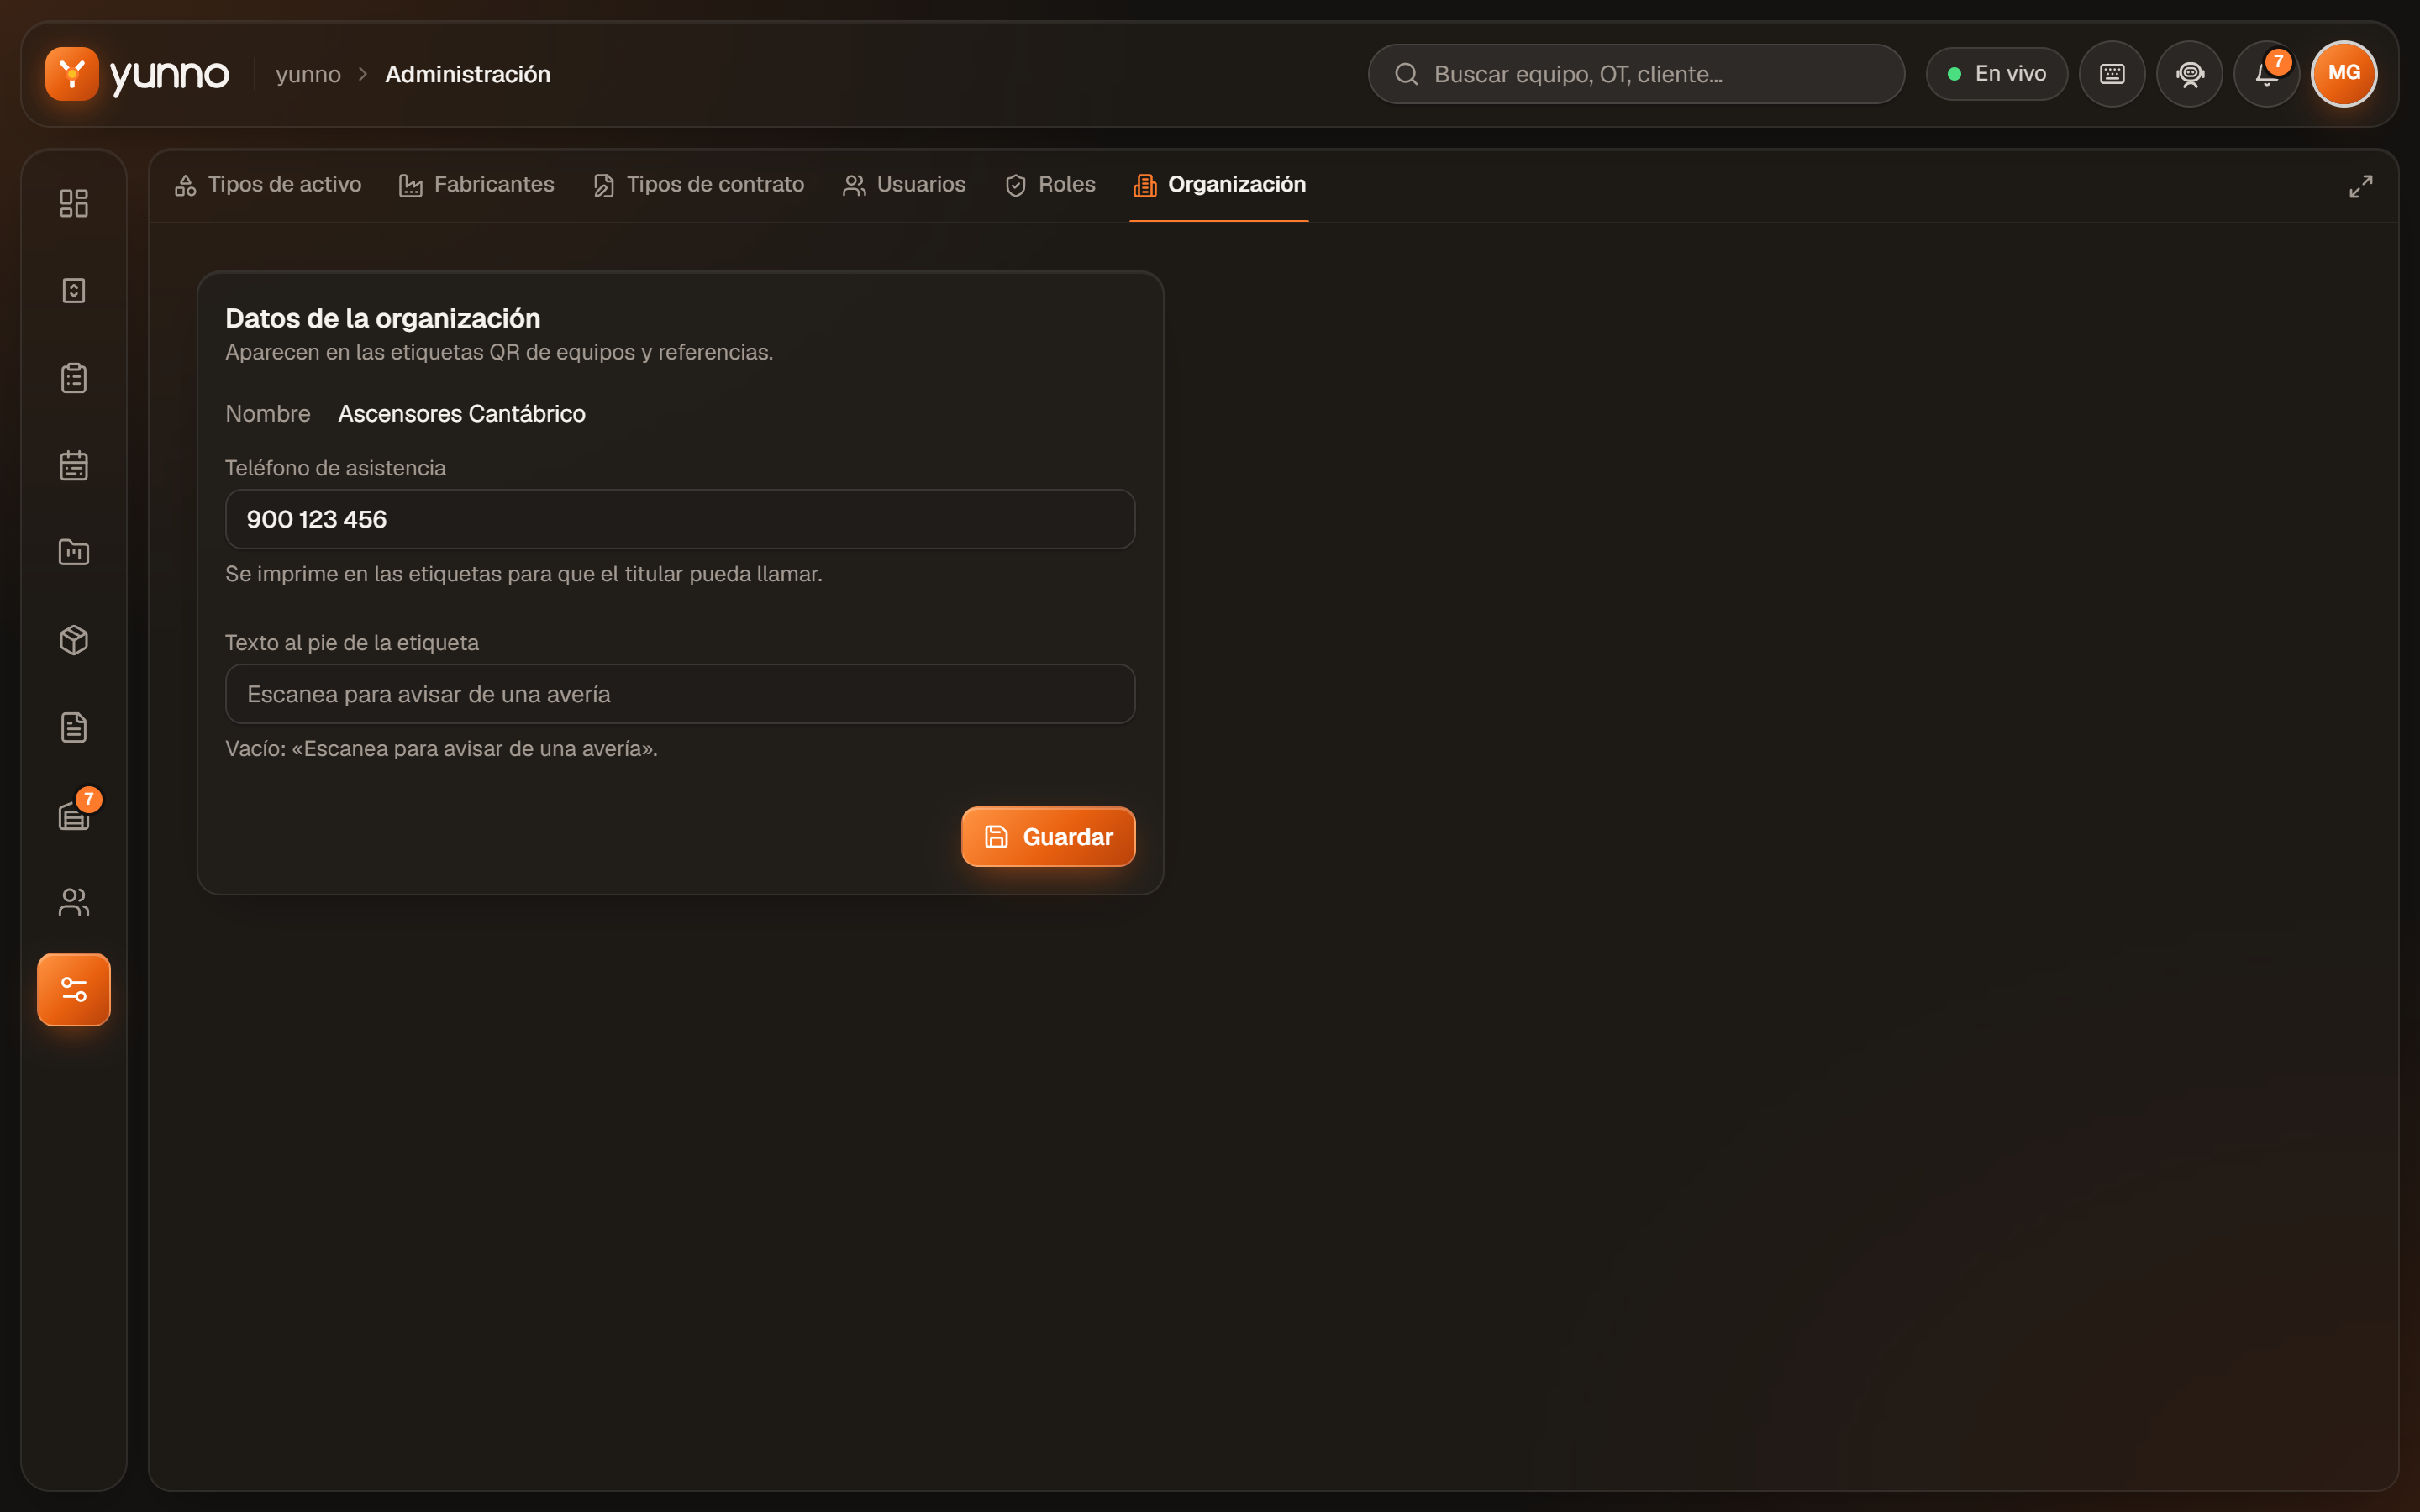
Task: Open the people icon in sidebar
Action: (x=74, y=902)
